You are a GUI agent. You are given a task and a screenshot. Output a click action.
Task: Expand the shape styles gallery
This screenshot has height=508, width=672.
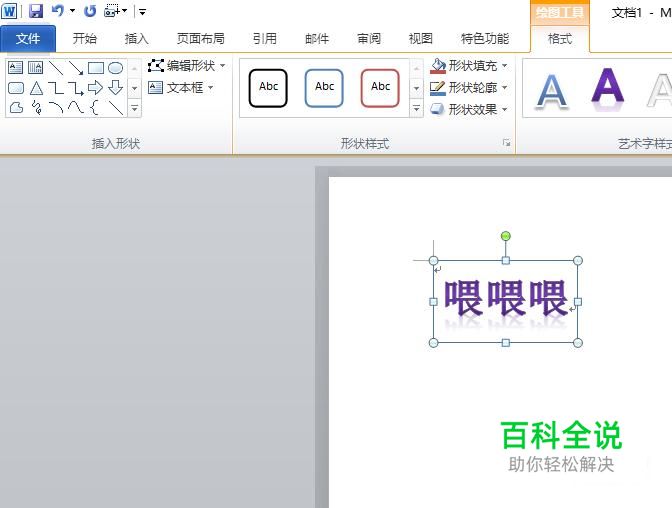click(x=416, y=108)
